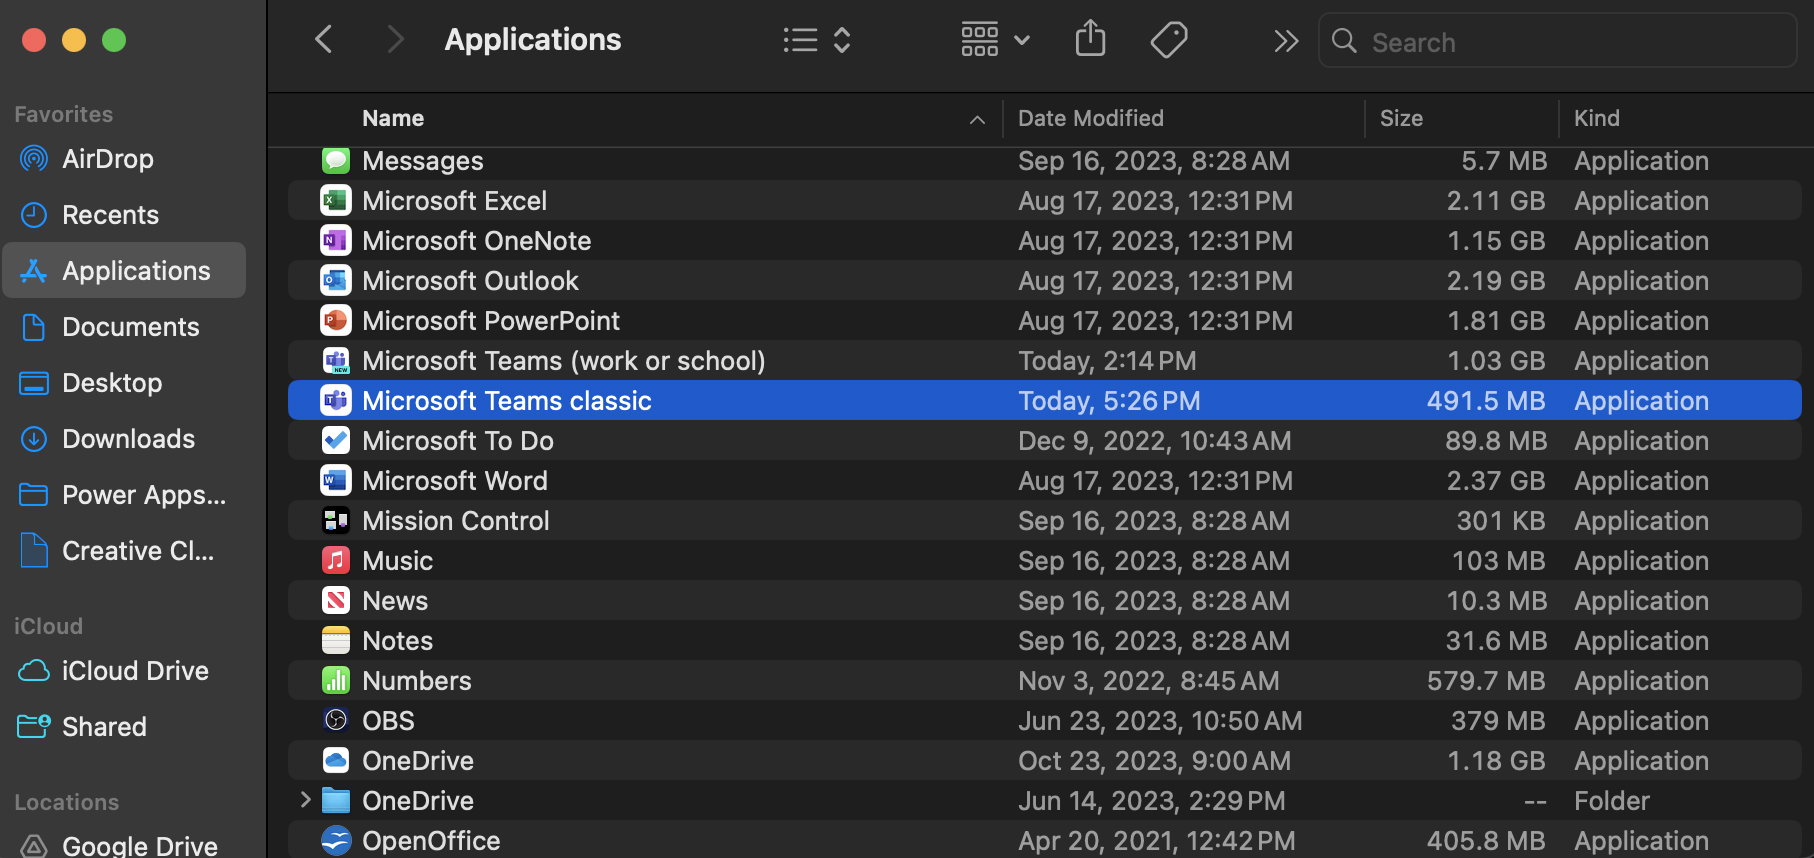Click the Edit Tags toolbar icon
Viewport: 1814px width, 858px height.
point(1169,40)
